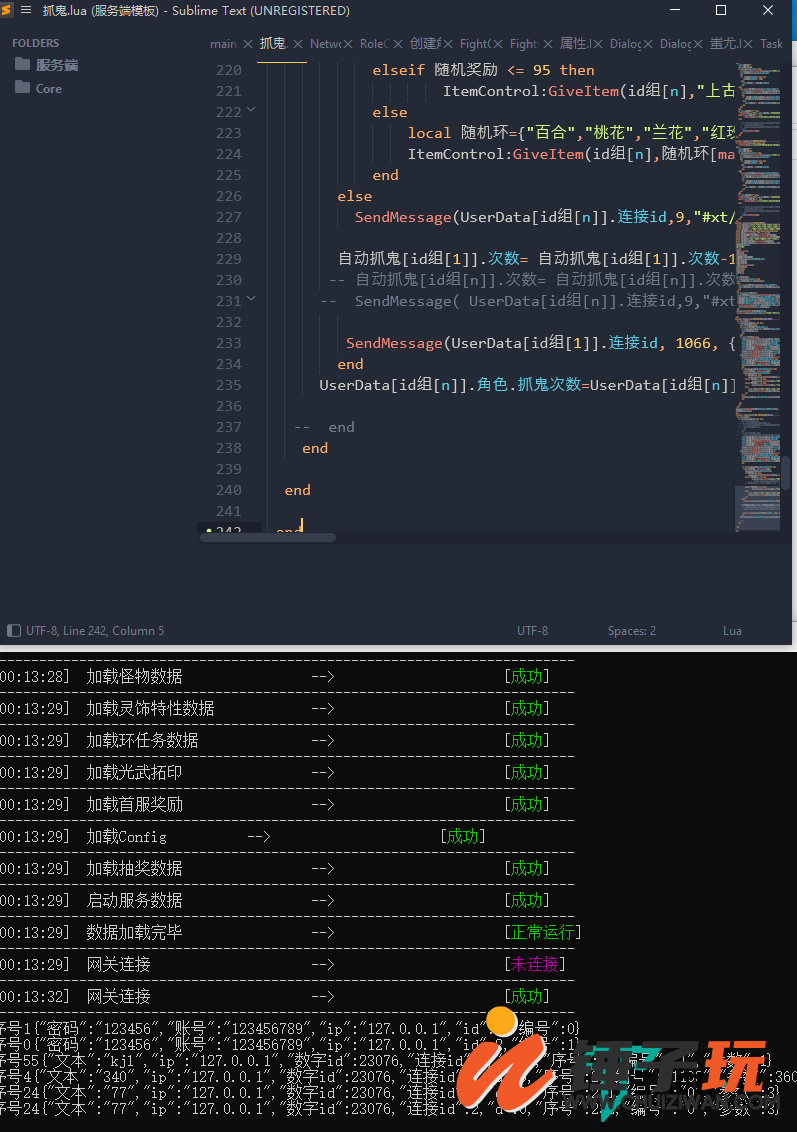
Task: Open the hamburger menu icon in title bar
Action: tap(26, 10)
